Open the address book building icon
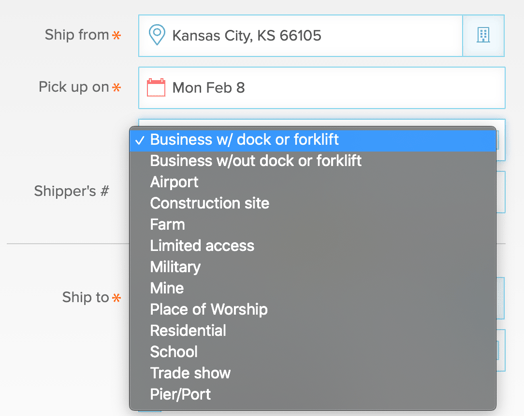 point(483,35)
